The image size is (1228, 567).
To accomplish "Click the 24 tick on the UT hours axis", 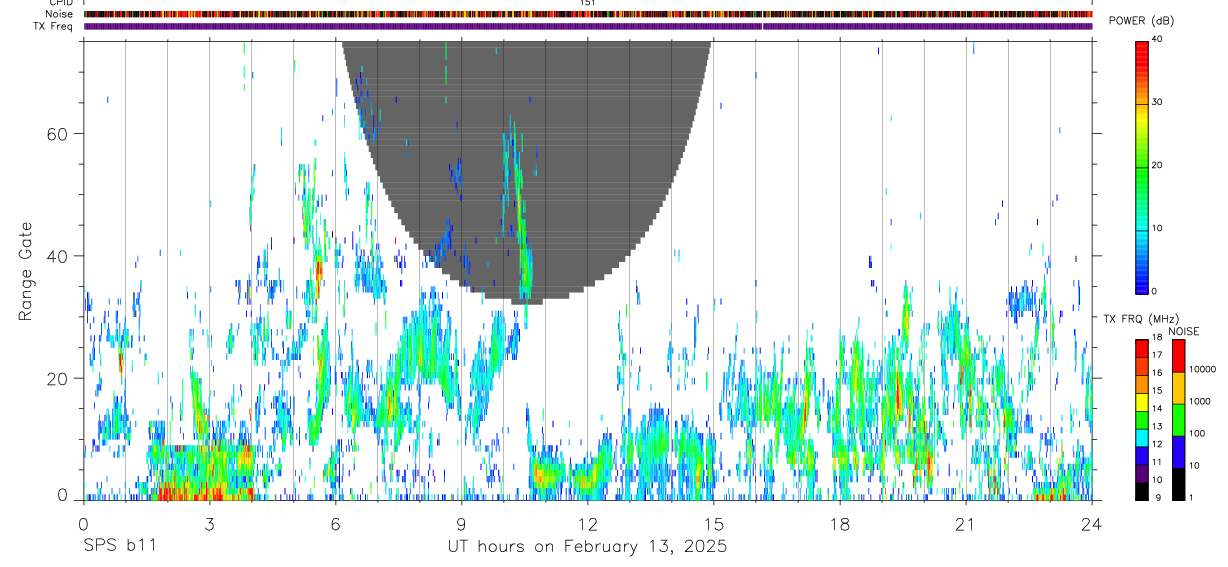I will (1092, 524).
